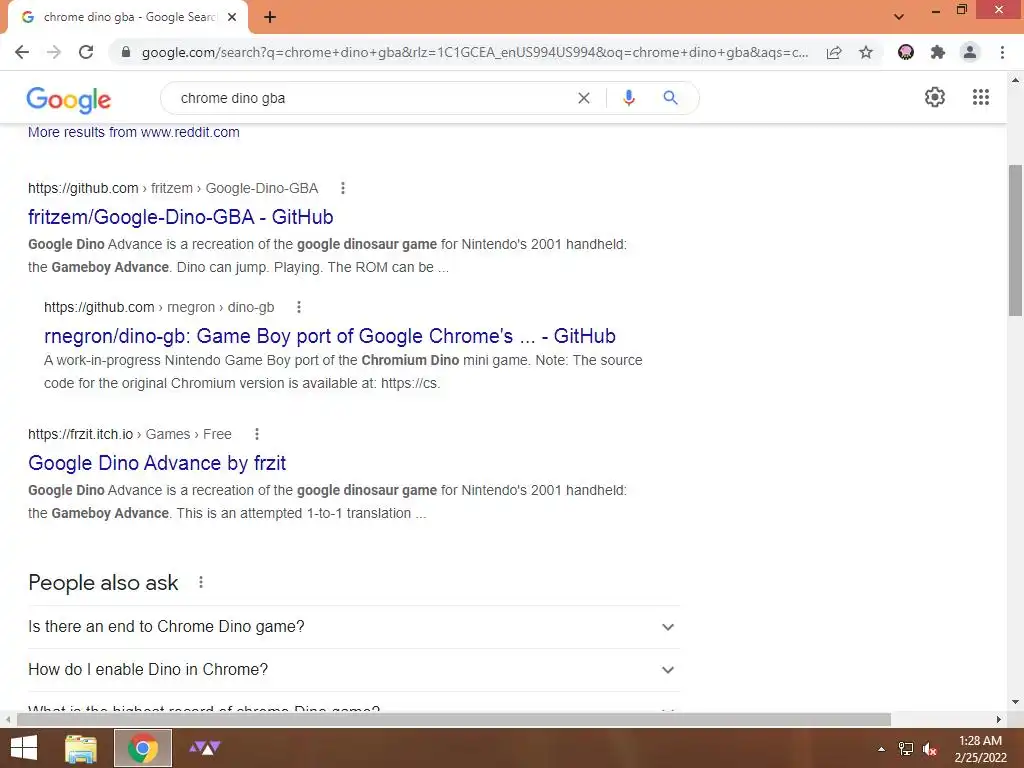Open 'More results from www.reddit.com' link
Viewport: 1024px width, 768px height.
tap(134, 132)
